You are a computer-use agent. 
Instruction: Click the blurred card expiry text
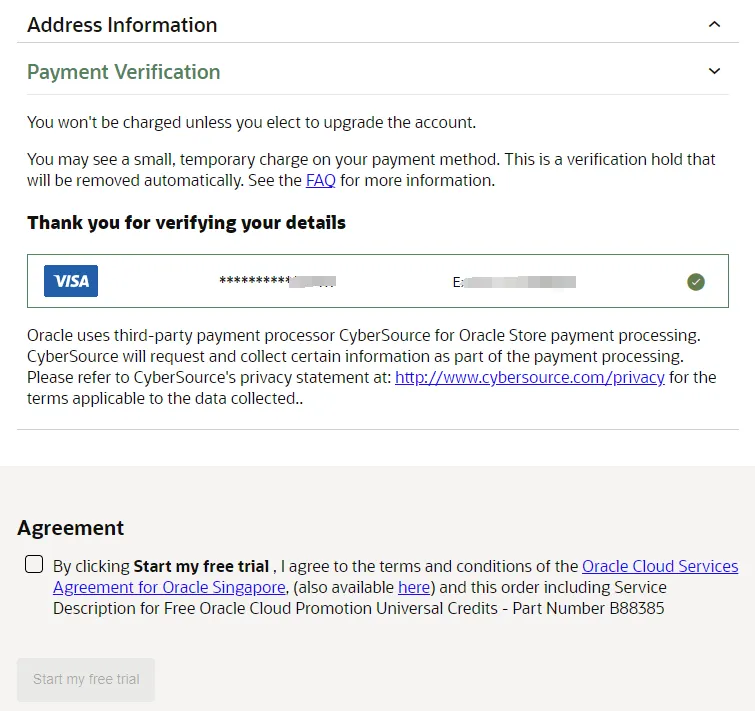[514, 282]
